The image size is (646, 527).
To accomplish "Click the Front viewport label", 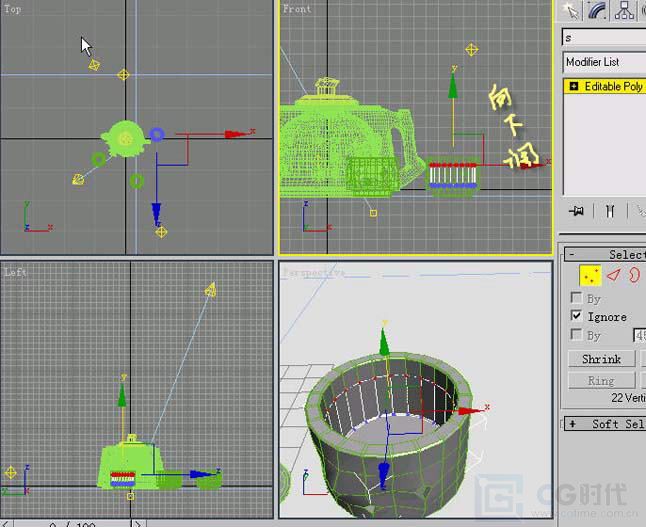I will (297, 9).
